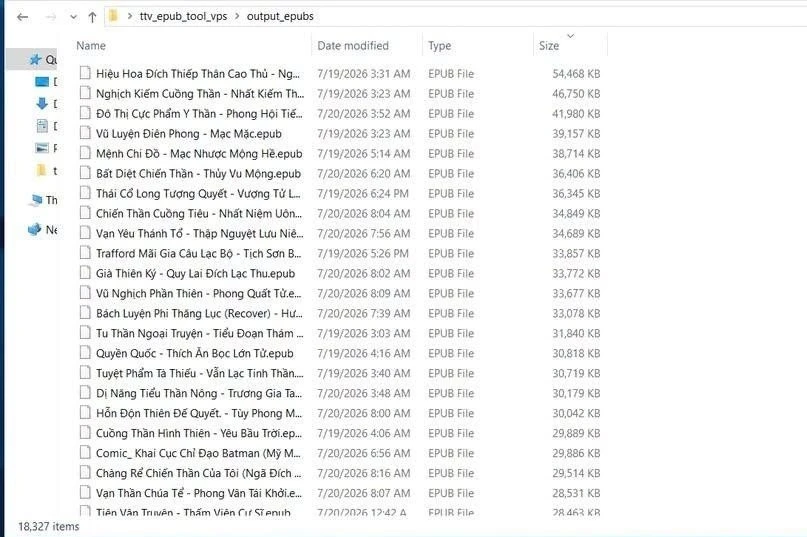Select file name Chàng Rể Chiến Thần Của Tôi
The height and width of the screenshot is (537, 807).
pos(201,473)
